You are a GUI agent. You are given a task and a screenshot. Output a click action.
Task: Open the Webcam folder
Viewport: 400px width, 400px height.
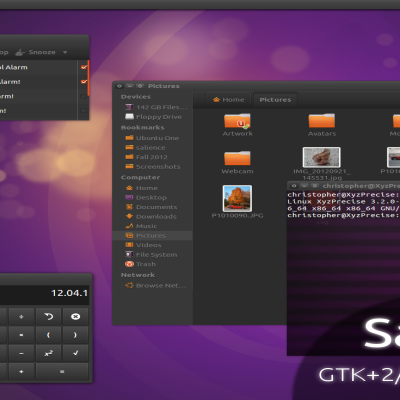pyautogui.click(x=237, y=162)
